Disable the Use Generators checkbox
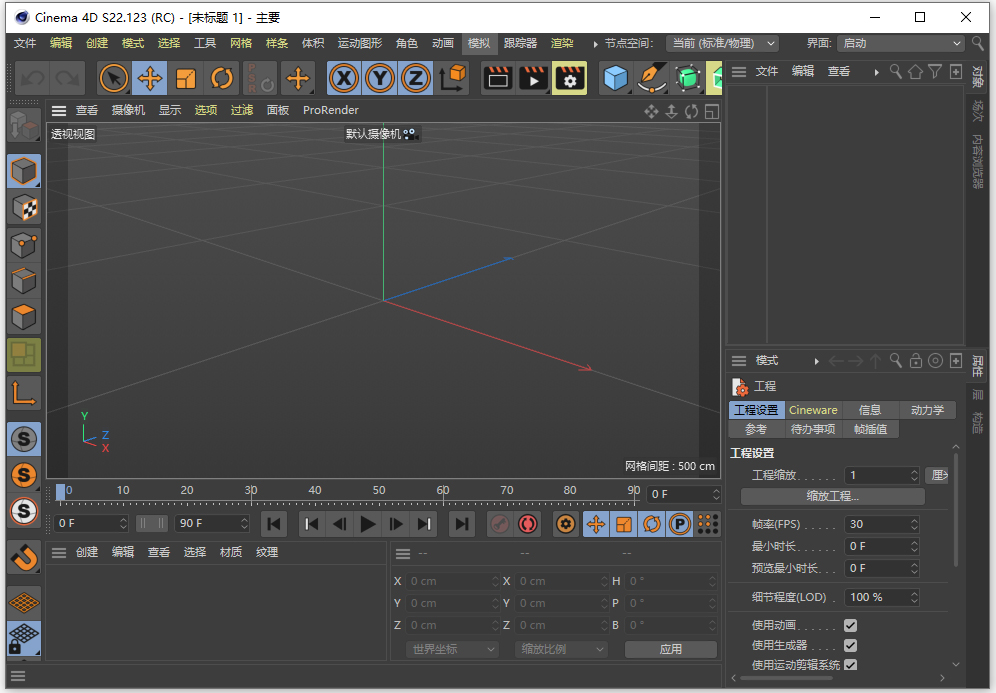This screenshot has height=693, width=996. (x=850, y=645)
